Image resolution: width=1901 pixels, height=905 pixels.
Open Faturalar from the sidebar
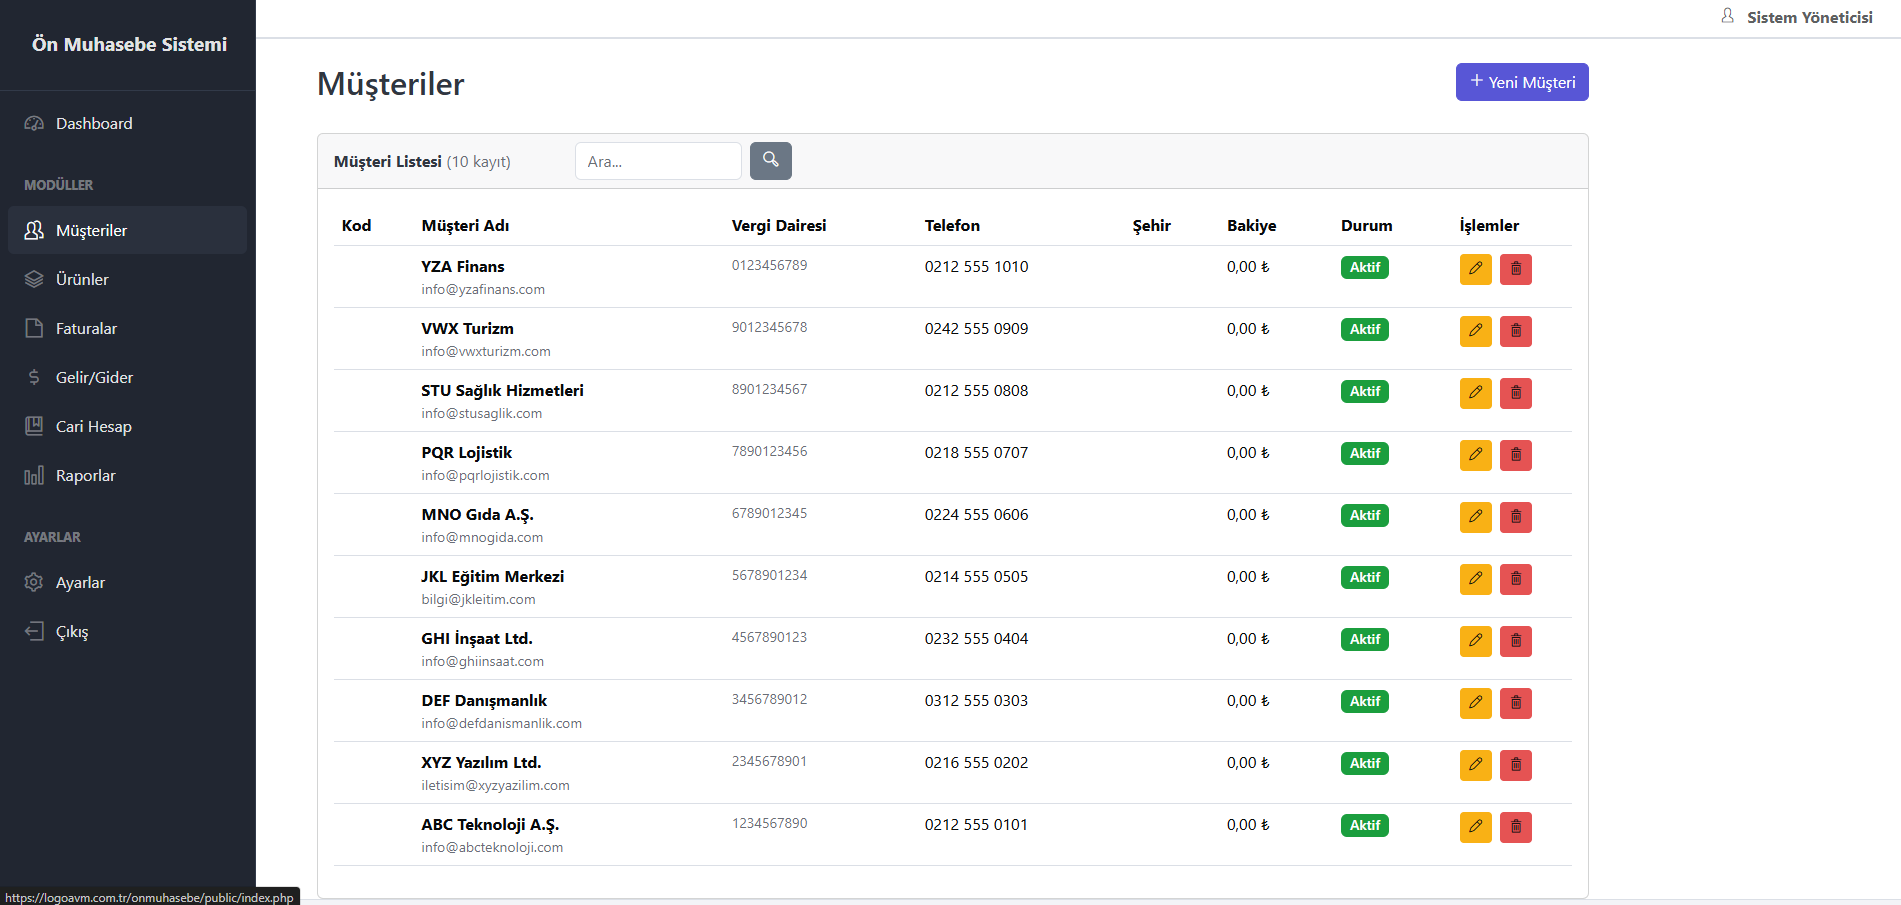pyautogui.click(x=128, y=328)
